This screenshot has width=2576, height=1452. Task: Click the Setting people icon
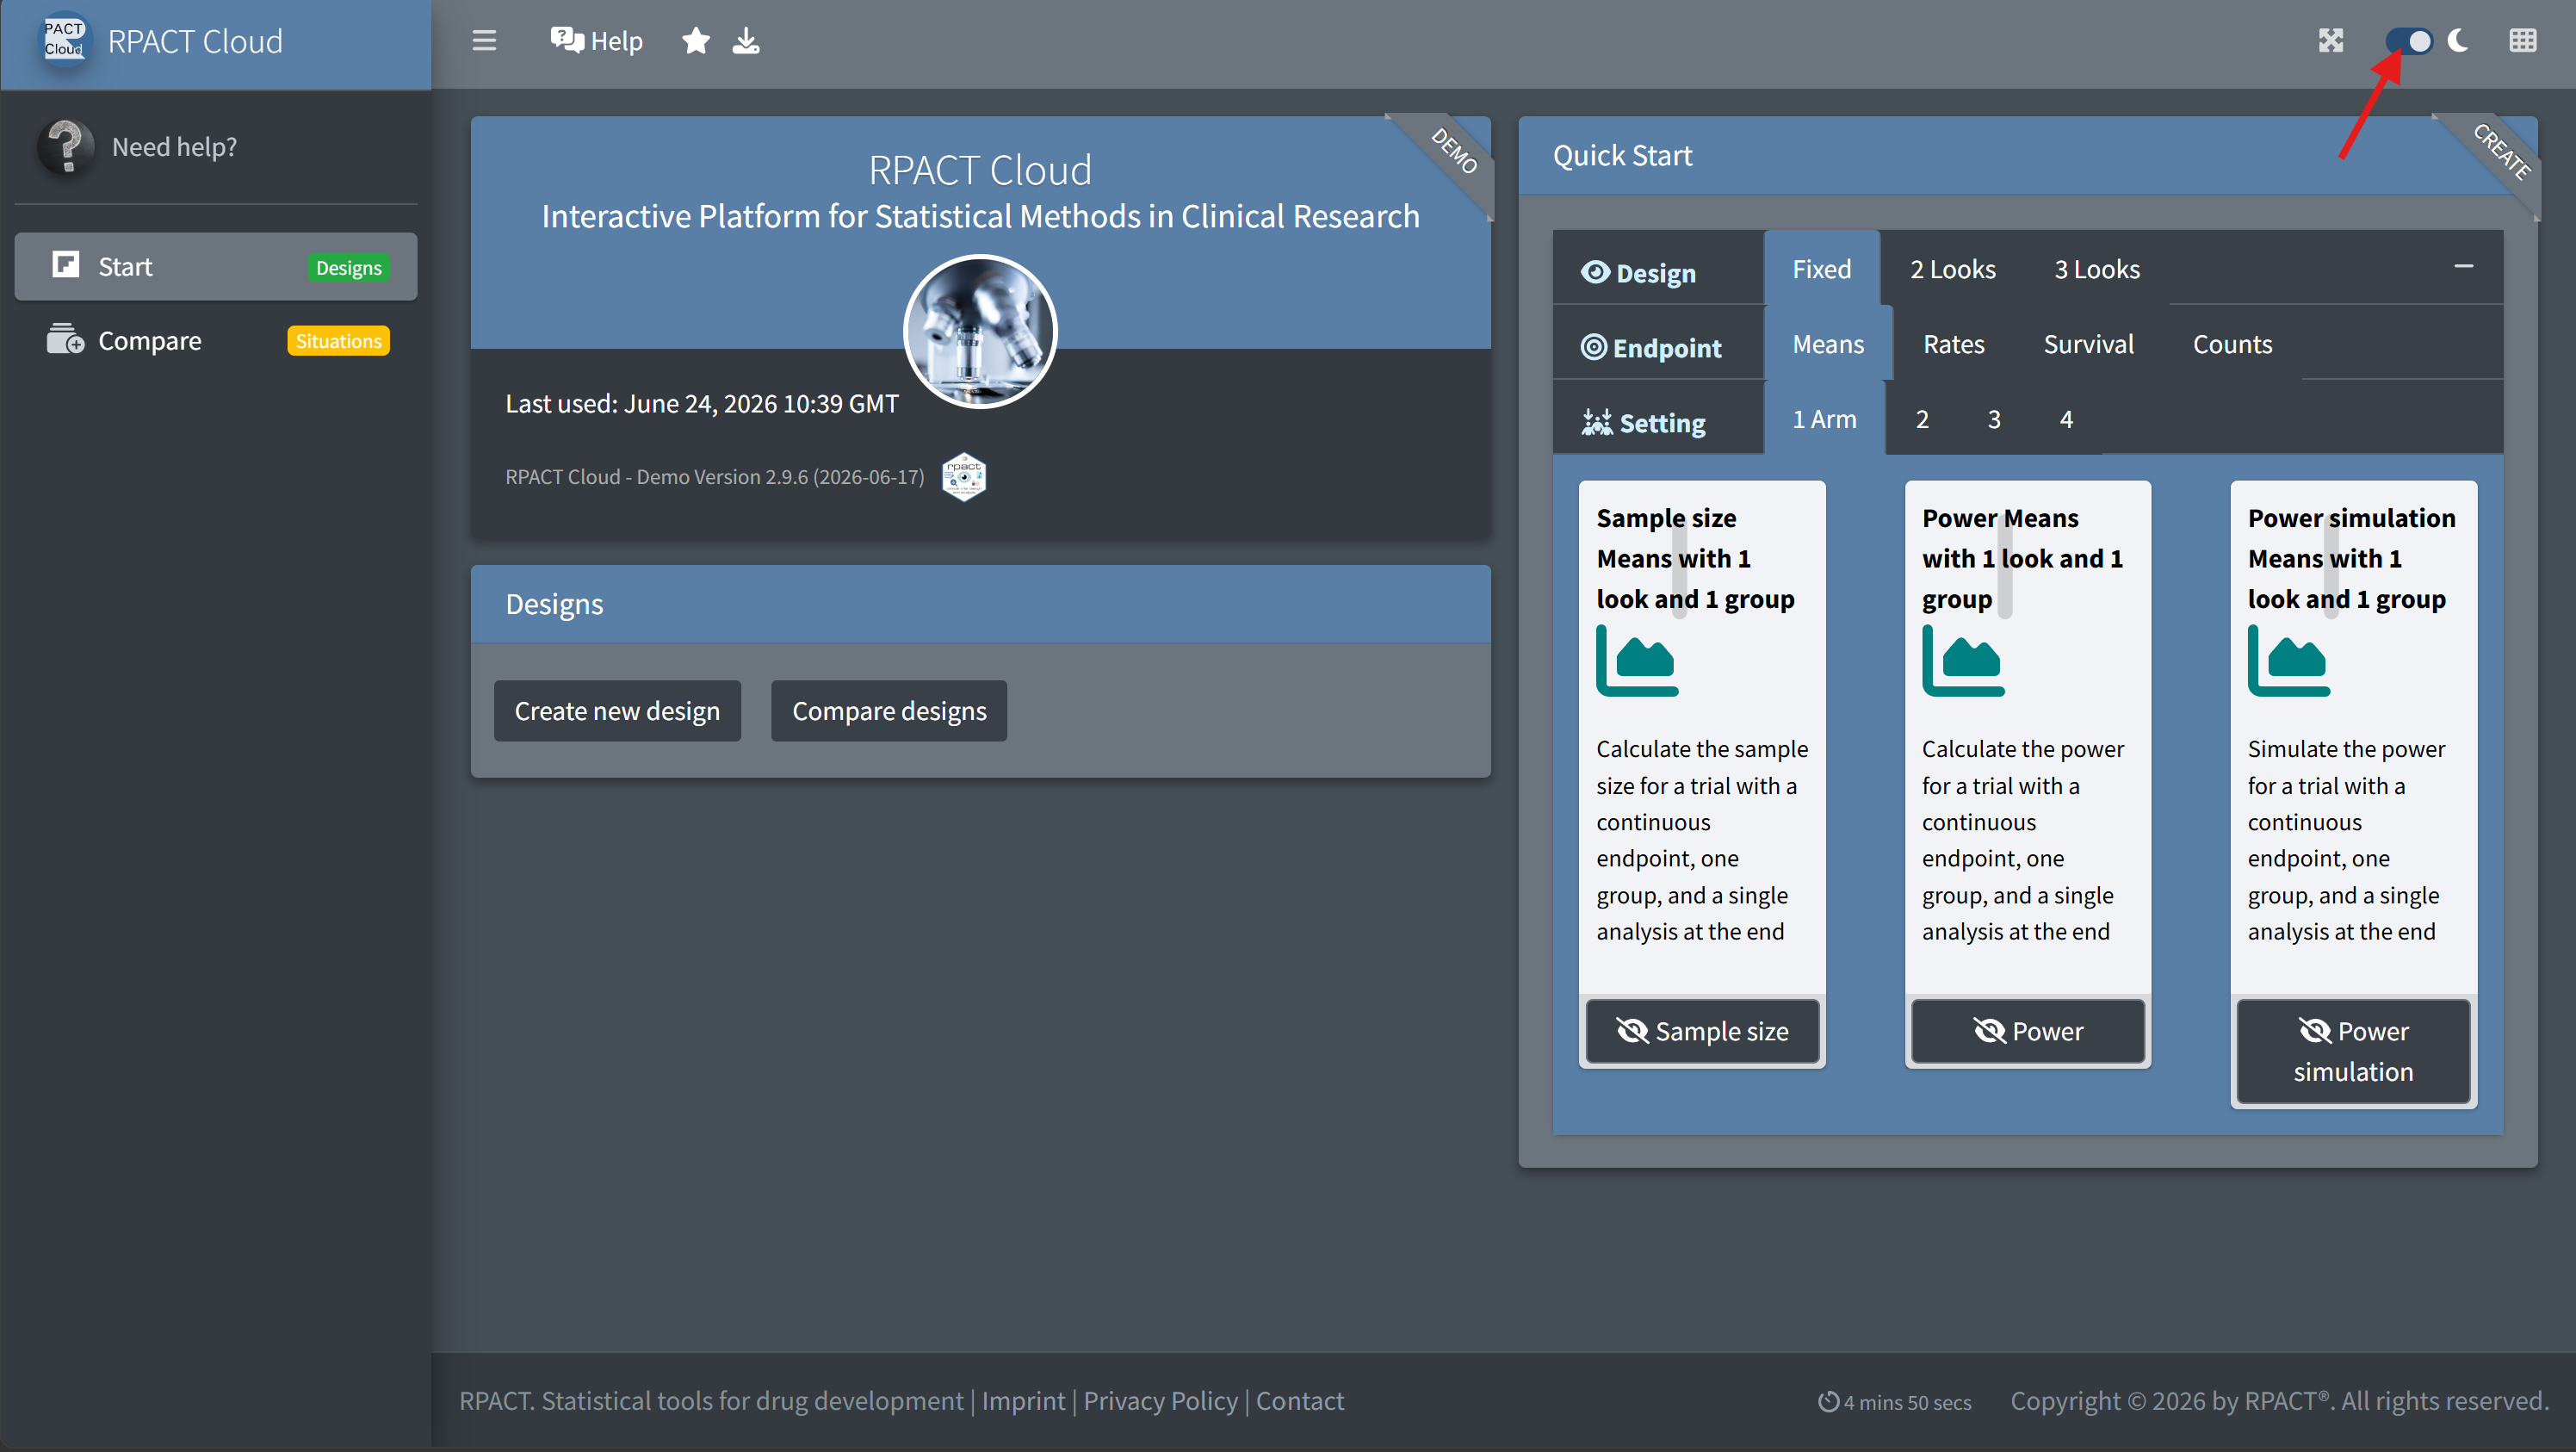[x=1597, y=422]
